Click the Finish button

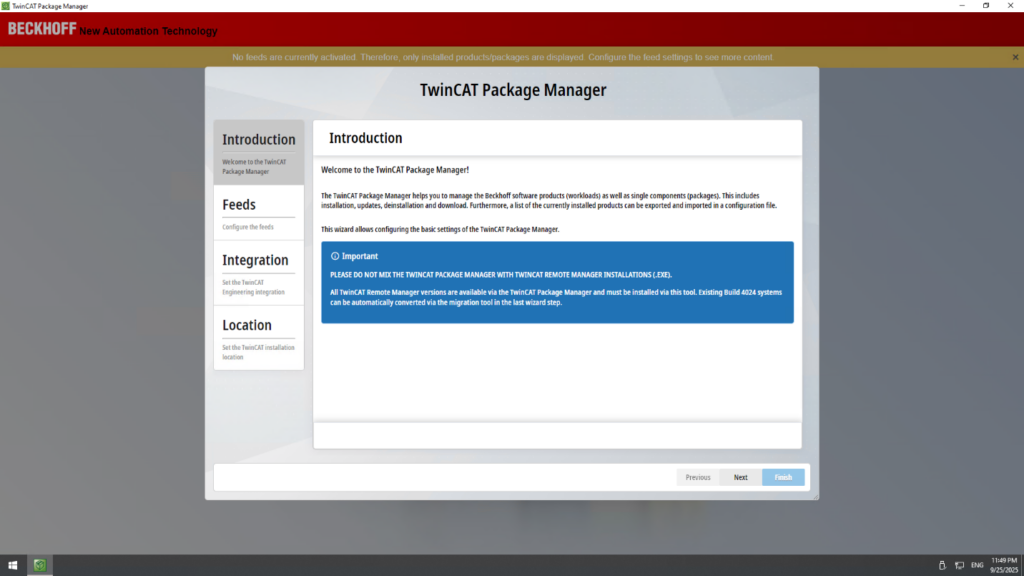pyautogui.click(x=783, y=477)
